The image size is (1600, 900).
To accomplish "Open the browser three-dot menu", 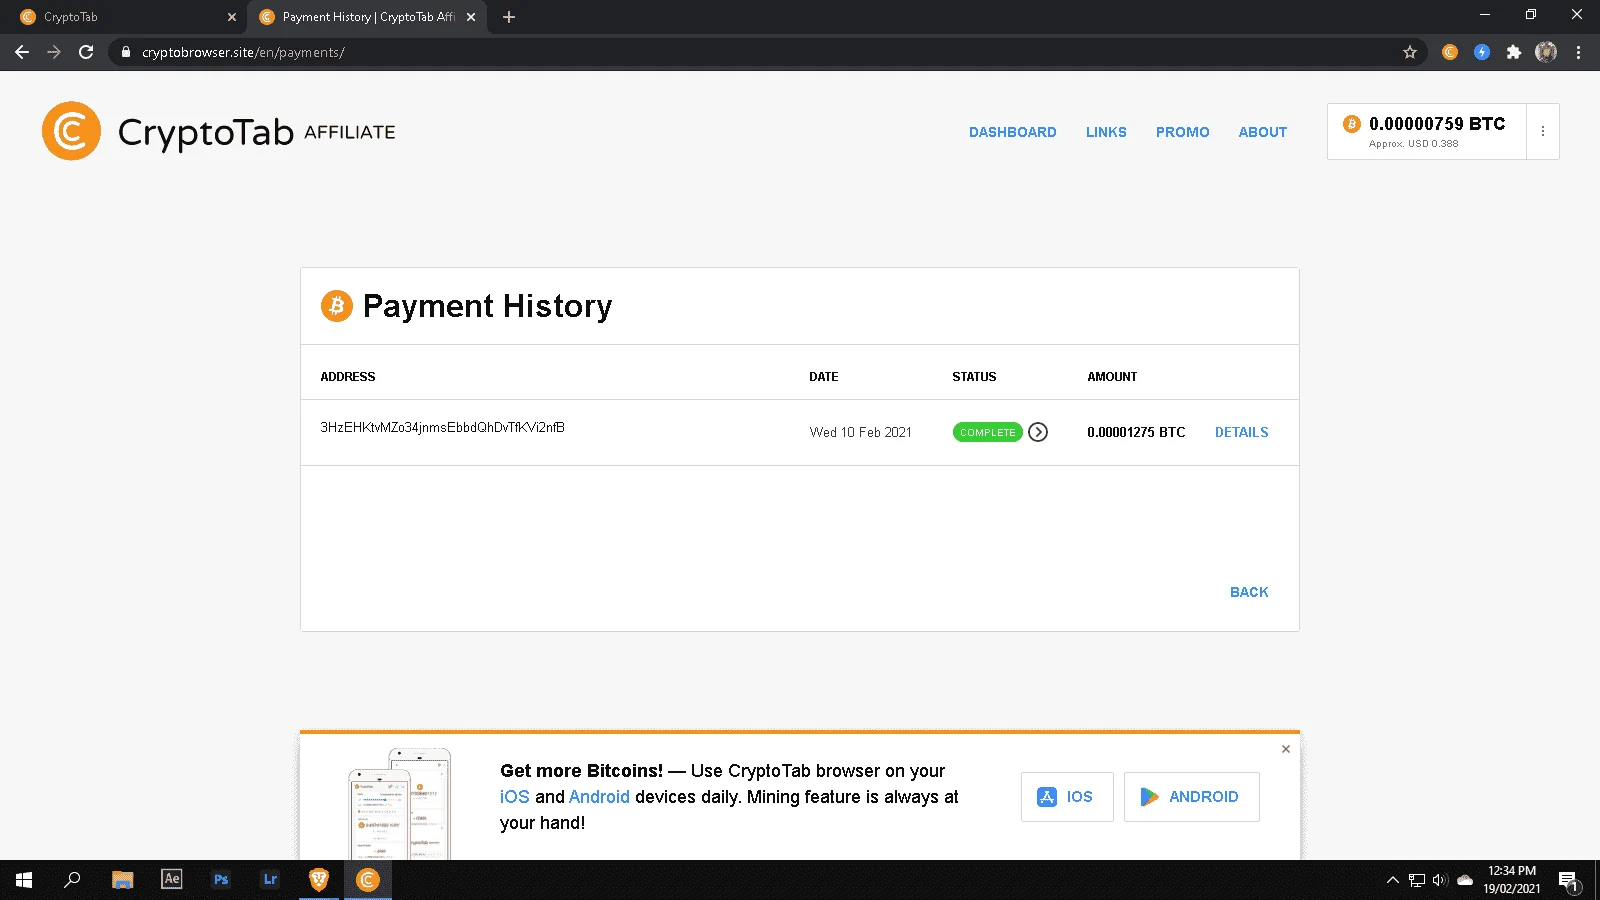I will pos(1579,52).
